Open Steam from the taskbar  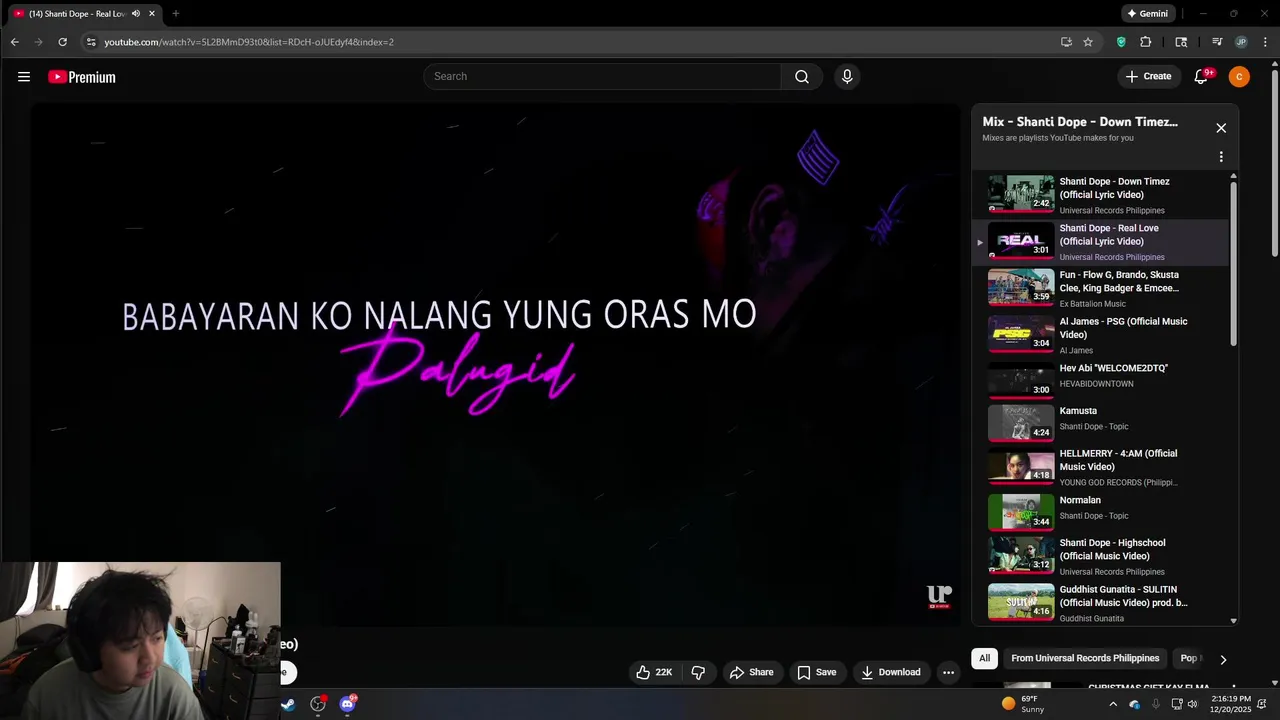pos(288,704)
